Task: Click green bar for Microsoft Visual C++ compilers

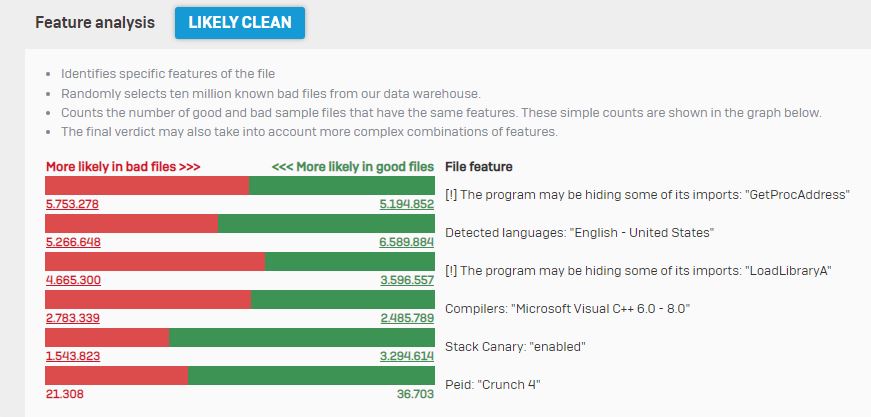Action: (x=343, y=299)
